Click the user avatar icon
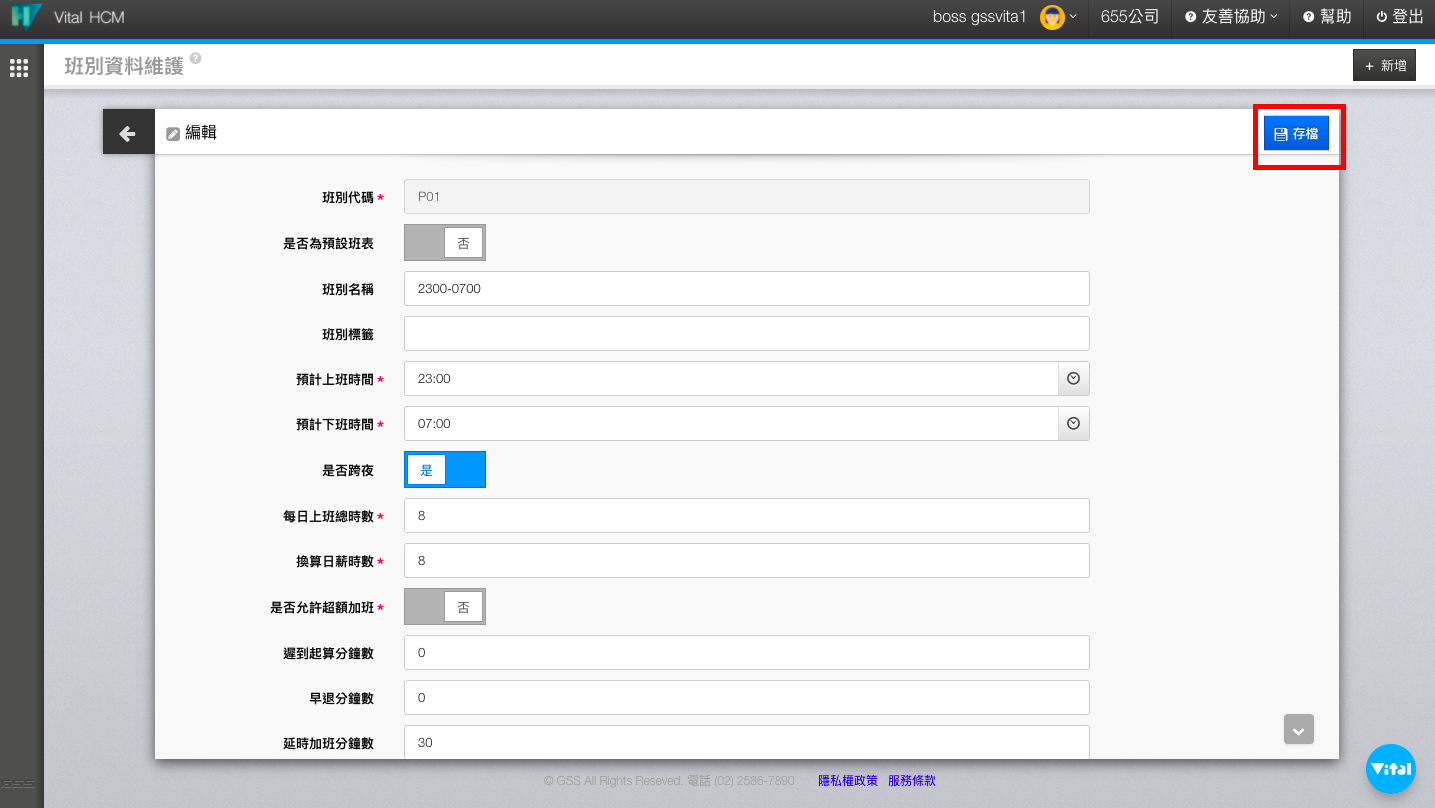Image resolution: width=1435 pixels, height=808 pixels. [x=1051, y=17]
